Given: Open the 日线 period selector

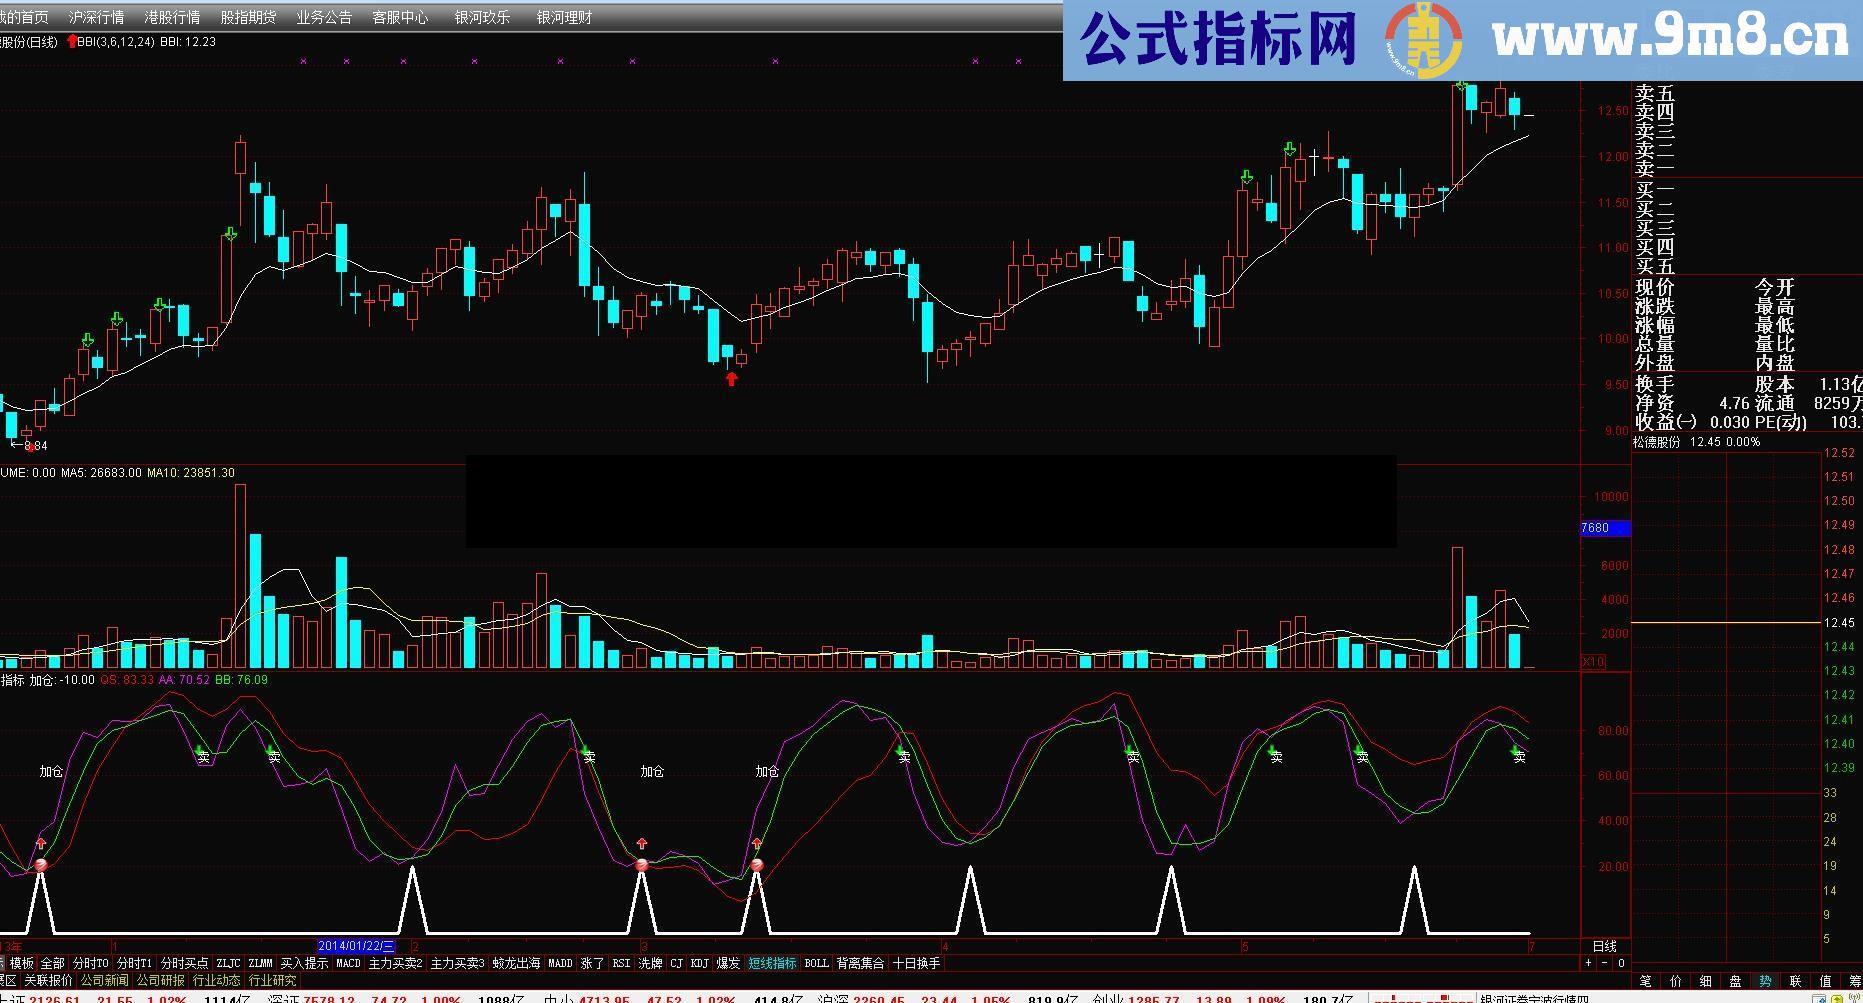Looking at the screenshot, I should [x=1604, y=946].
